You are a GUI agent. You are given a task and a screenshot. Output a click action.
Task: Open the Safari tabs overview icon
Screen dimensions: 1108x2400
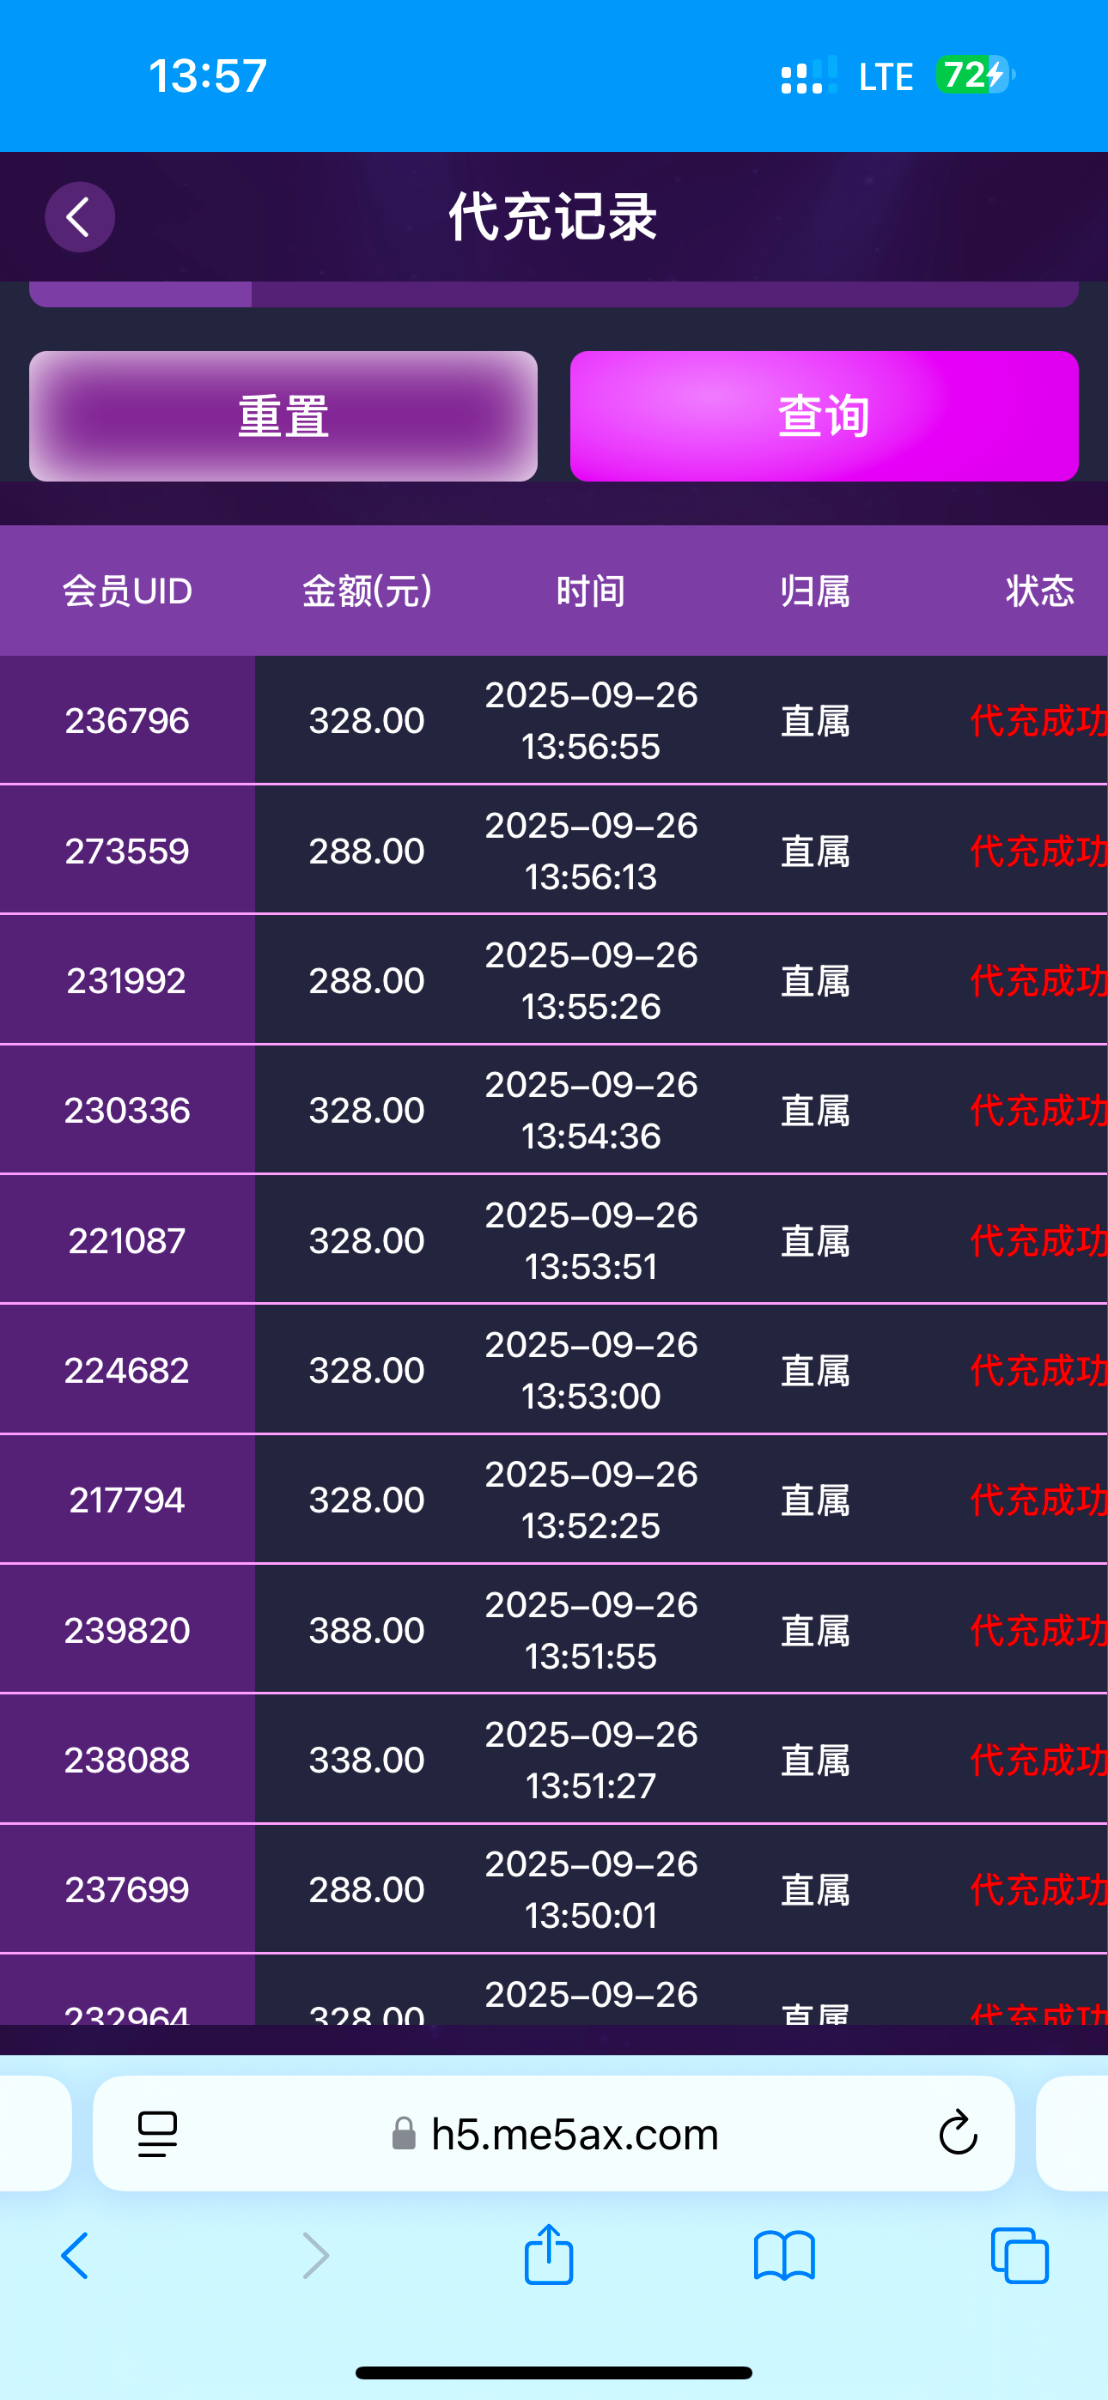pos(1019,2256)
